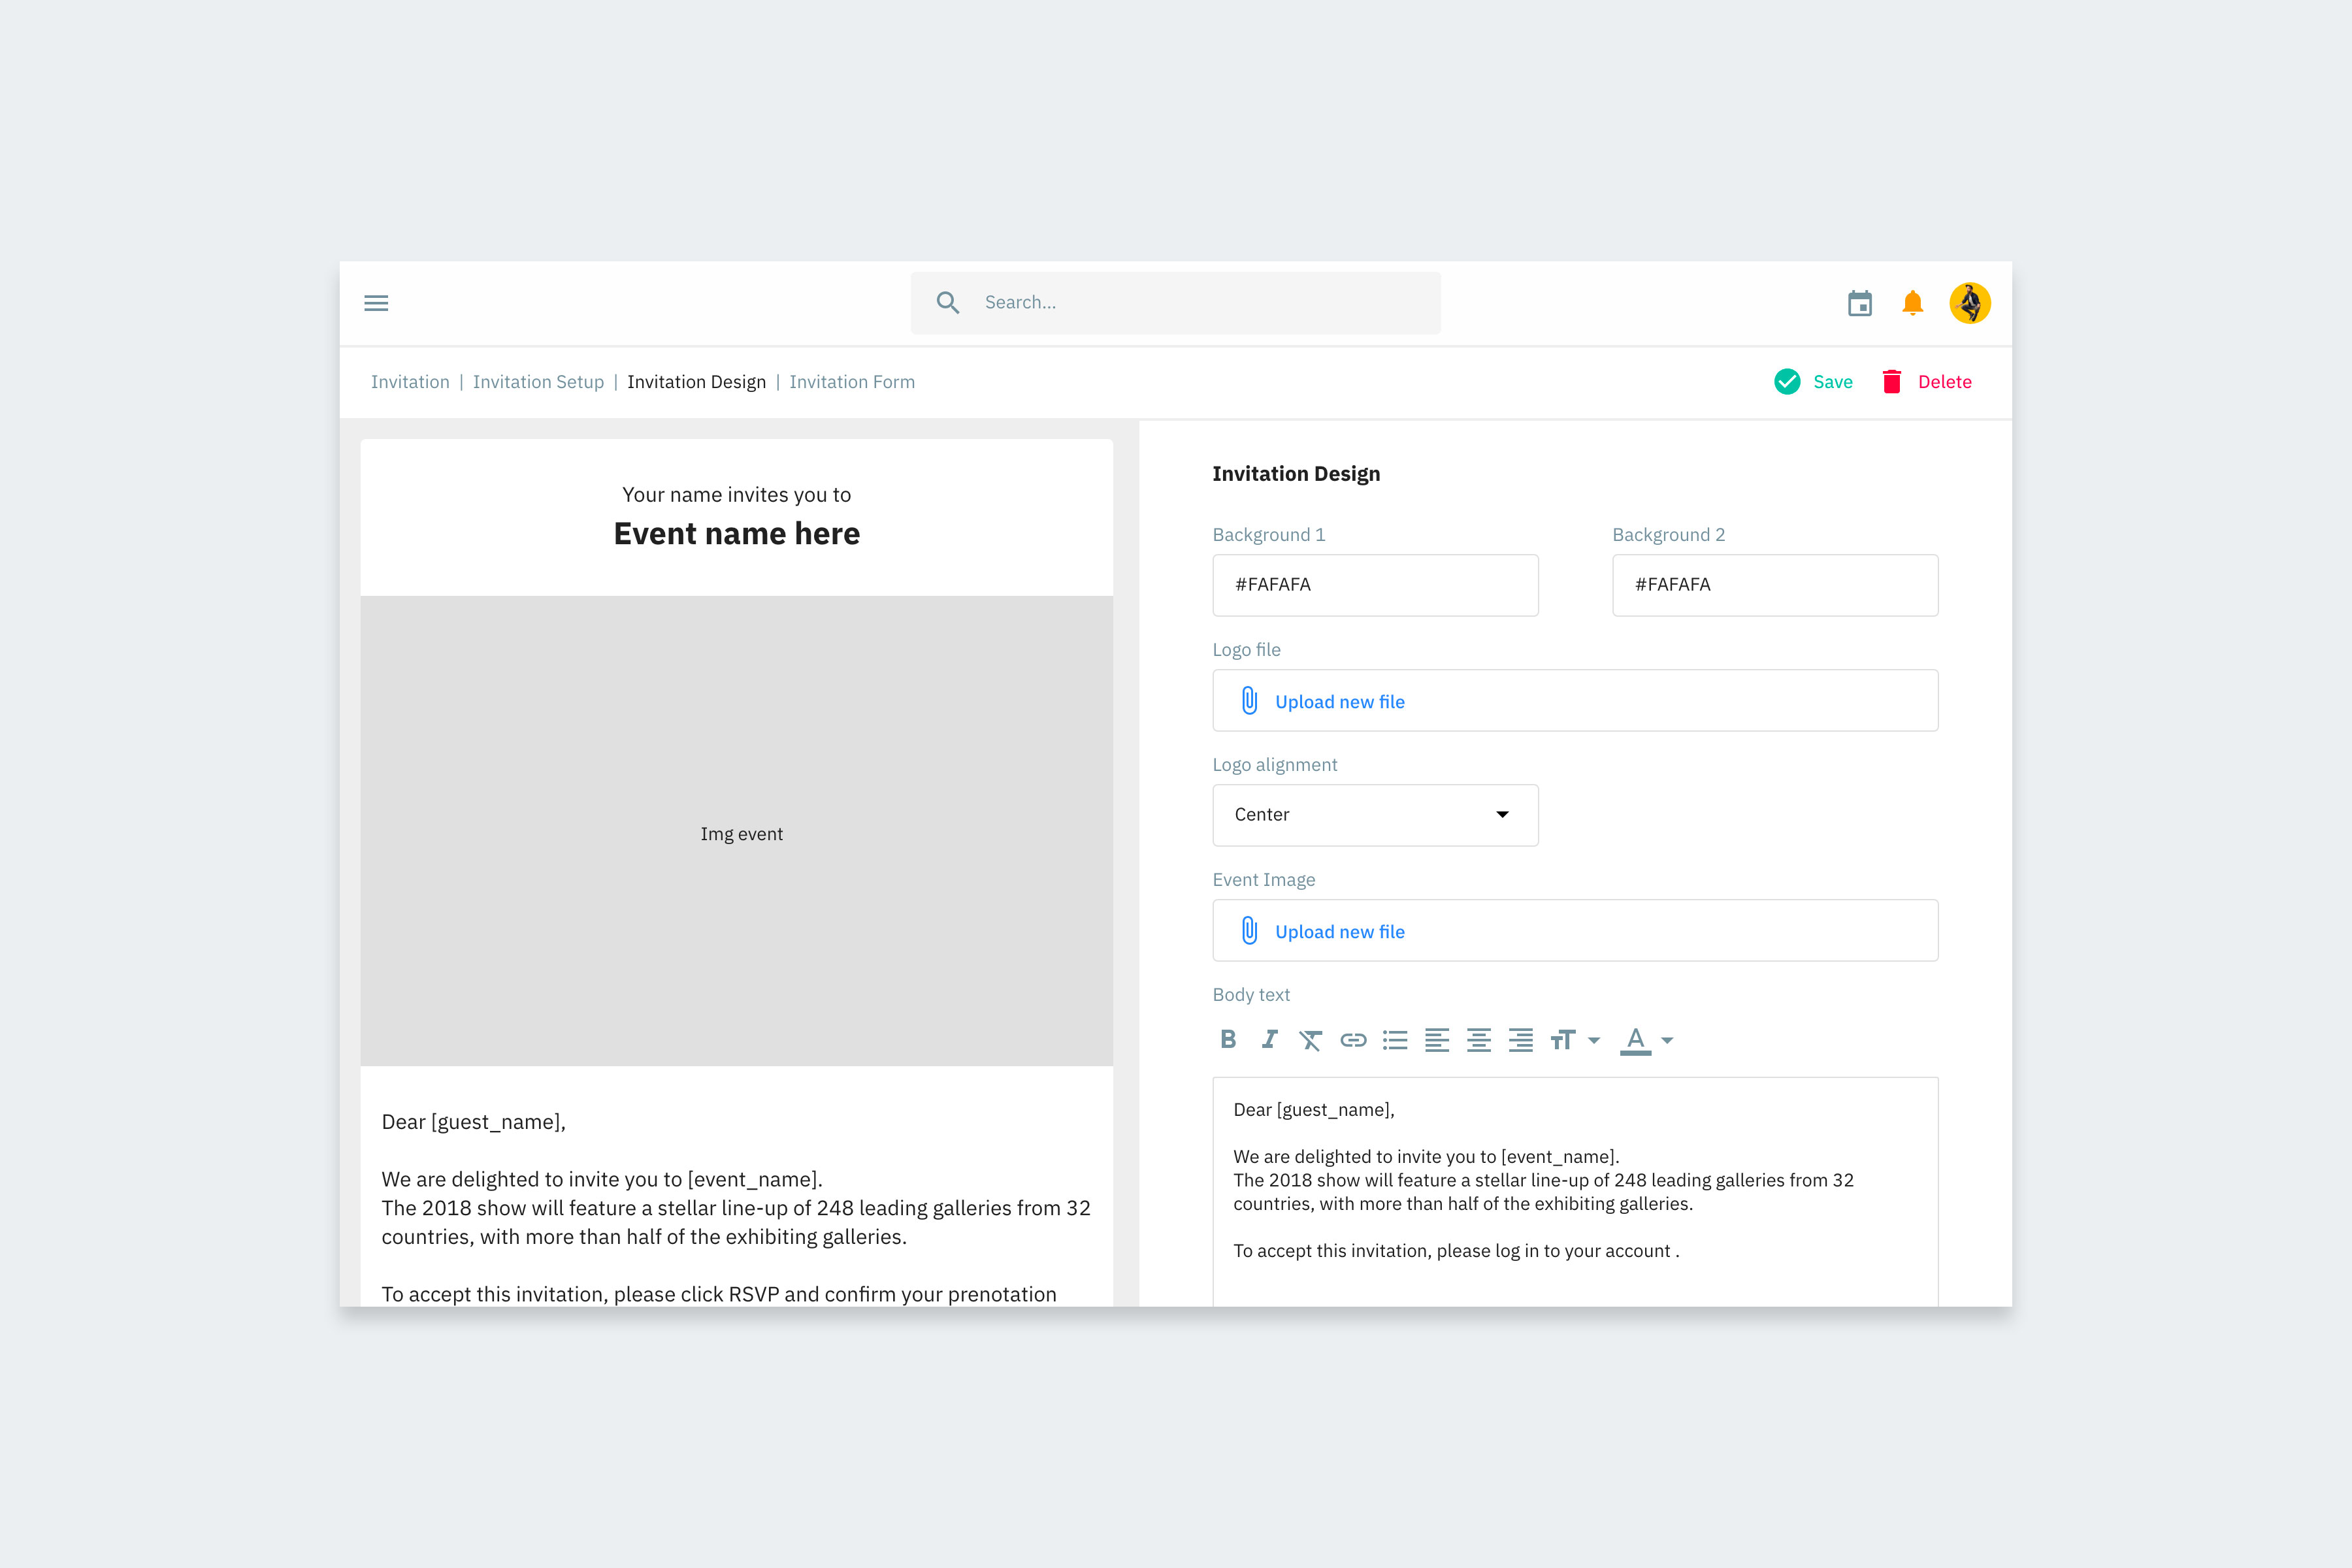Click 'Your name invites you to' text
This screenshot has height=1568, width=2352.
(737, 495)
